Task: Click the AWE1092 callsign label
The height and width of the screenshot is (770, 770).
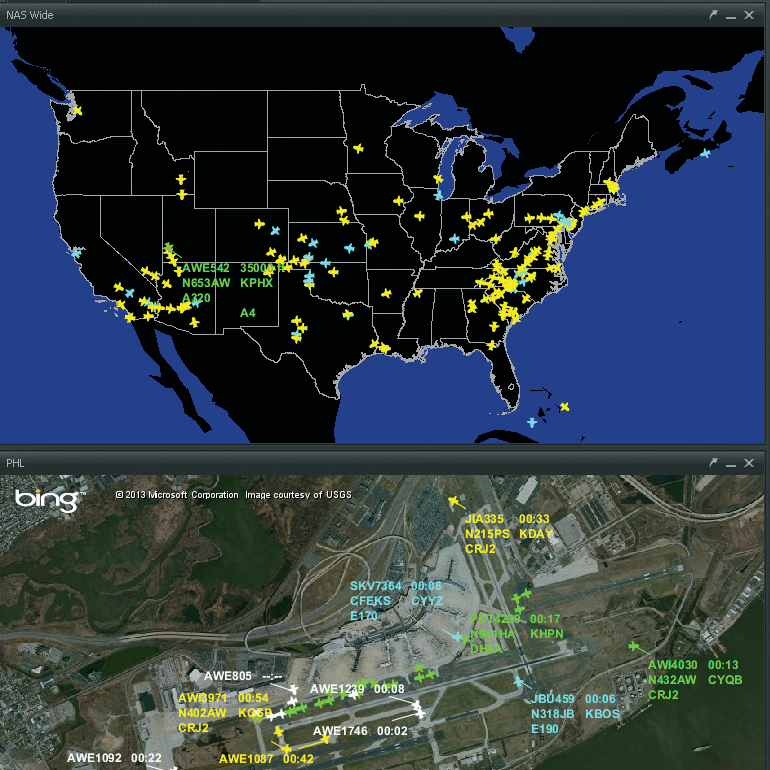Action: click(x=94, y=758)
